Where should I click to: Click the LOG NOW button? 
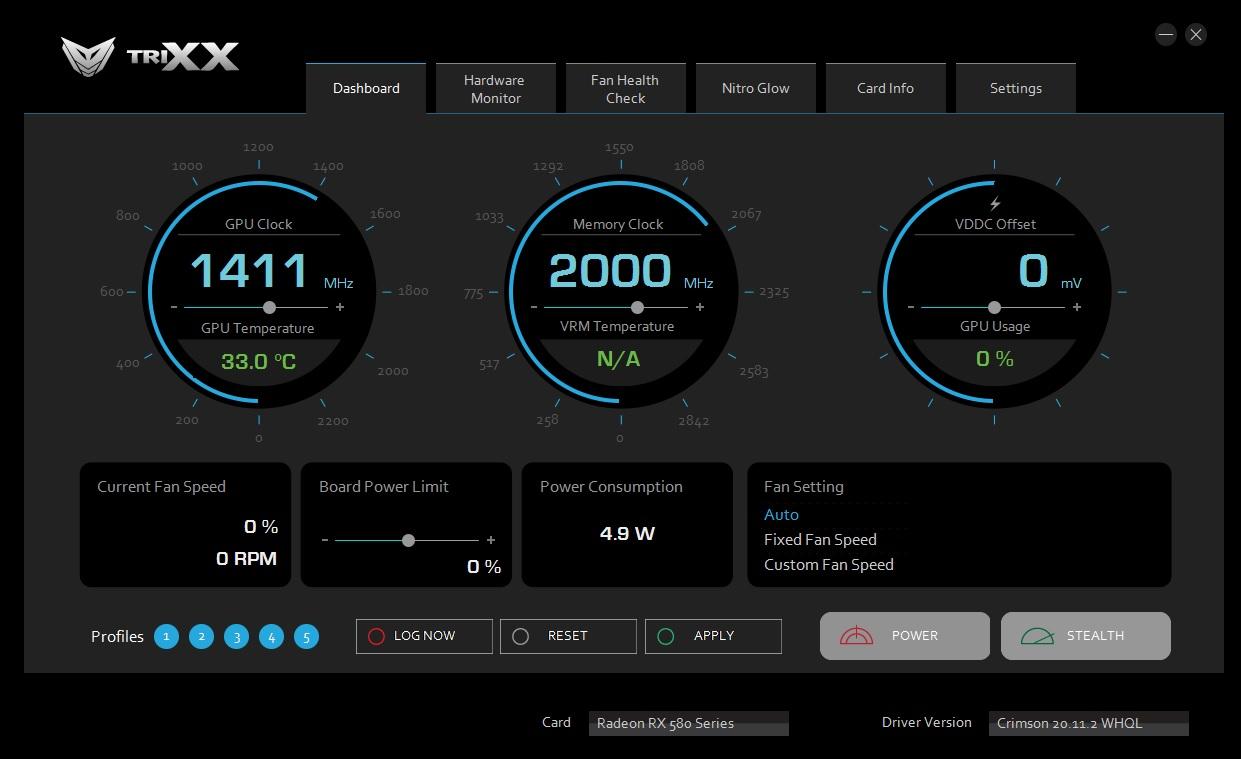coord(424,636)
